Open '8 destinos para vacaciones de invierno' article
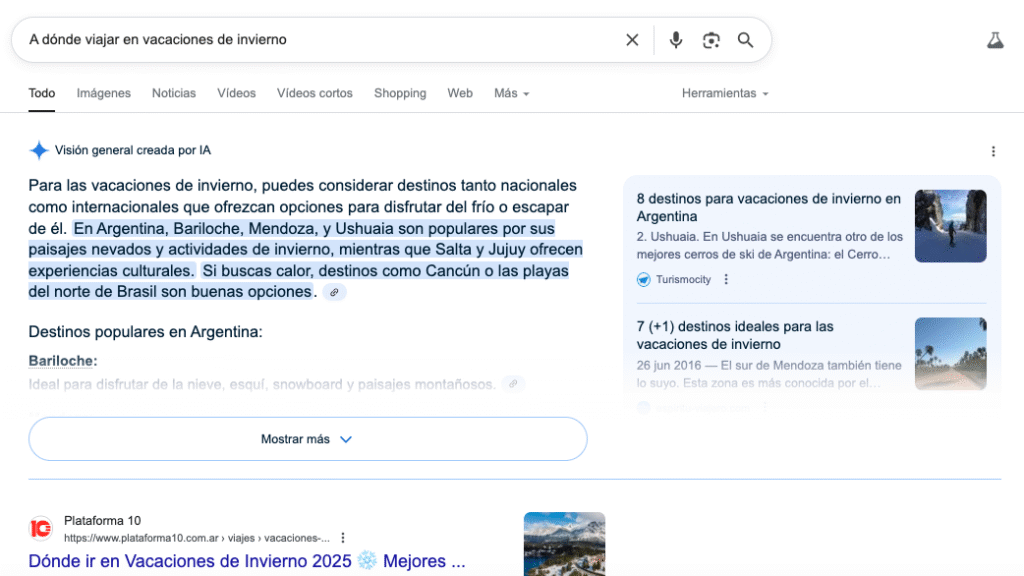The height and width of the screenshot is (576, 1024). [x=769, y=207]
